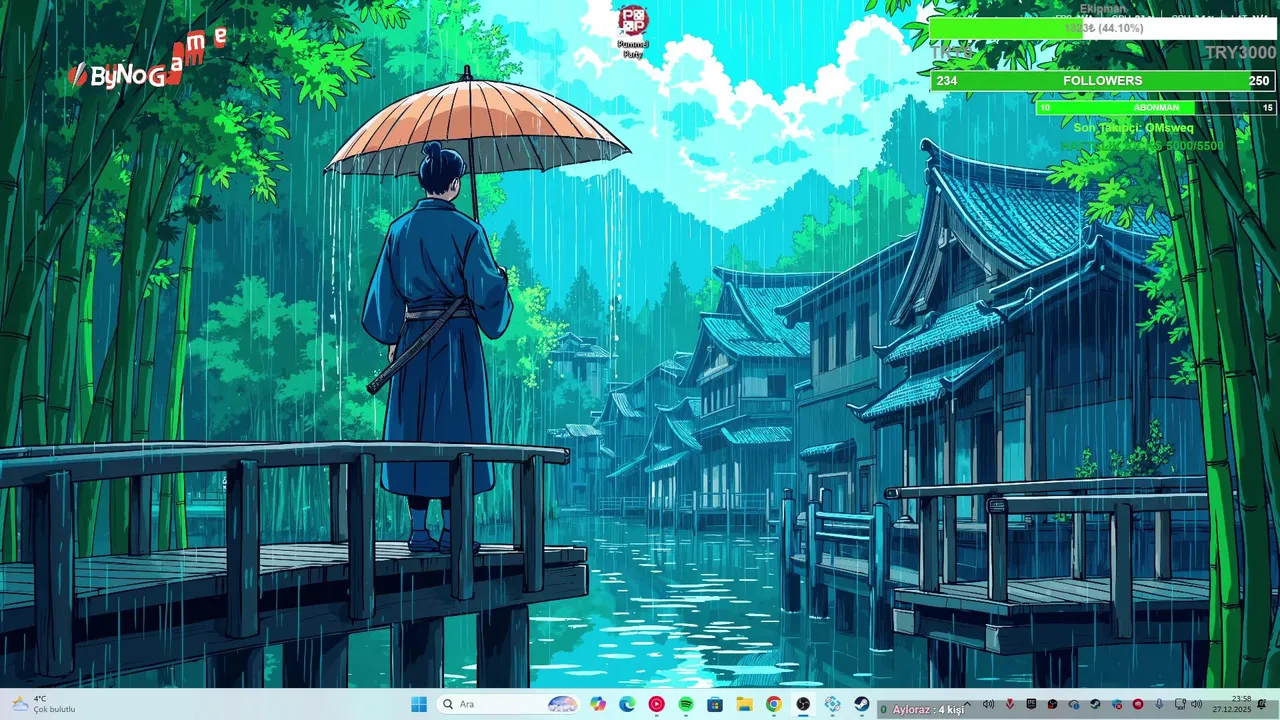Open Microsoft Edge from the taskbar
The image size is (1280, 720).
point(627,704)
